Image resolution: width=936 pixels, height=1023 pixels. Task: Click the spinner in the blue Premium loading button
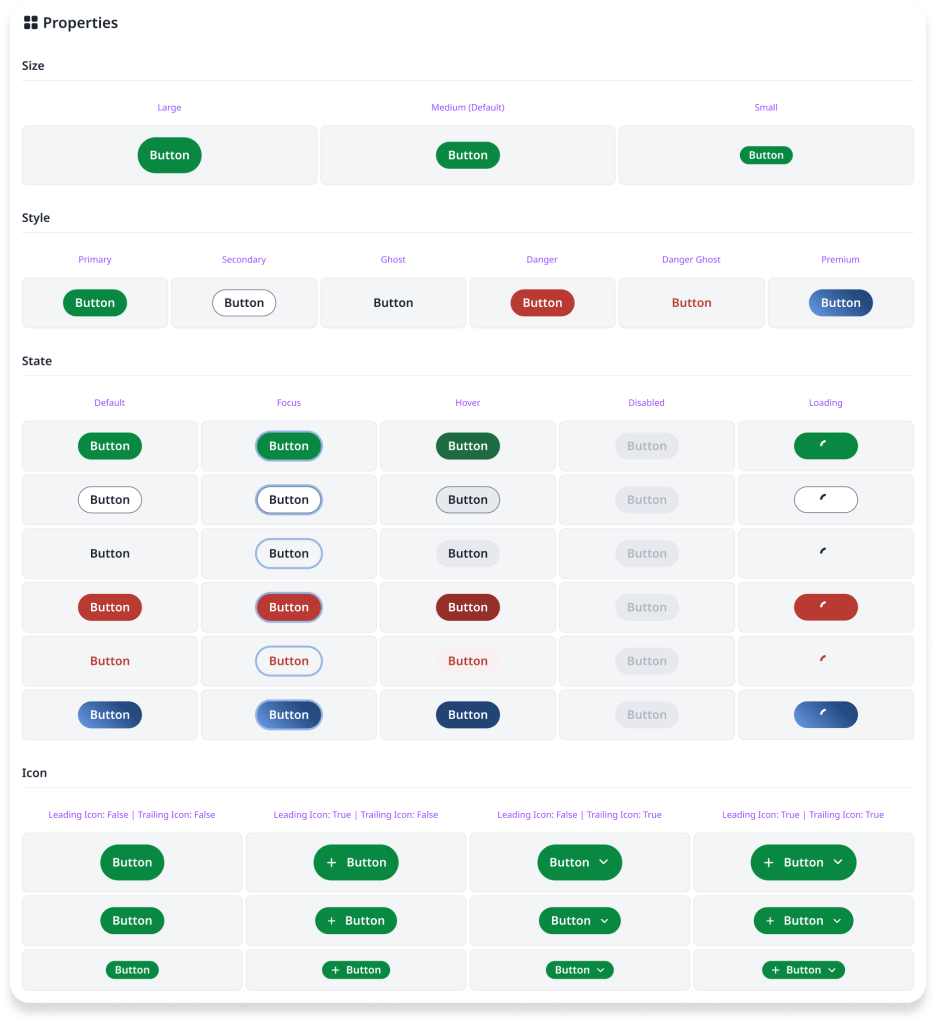(x=823, y=711)
